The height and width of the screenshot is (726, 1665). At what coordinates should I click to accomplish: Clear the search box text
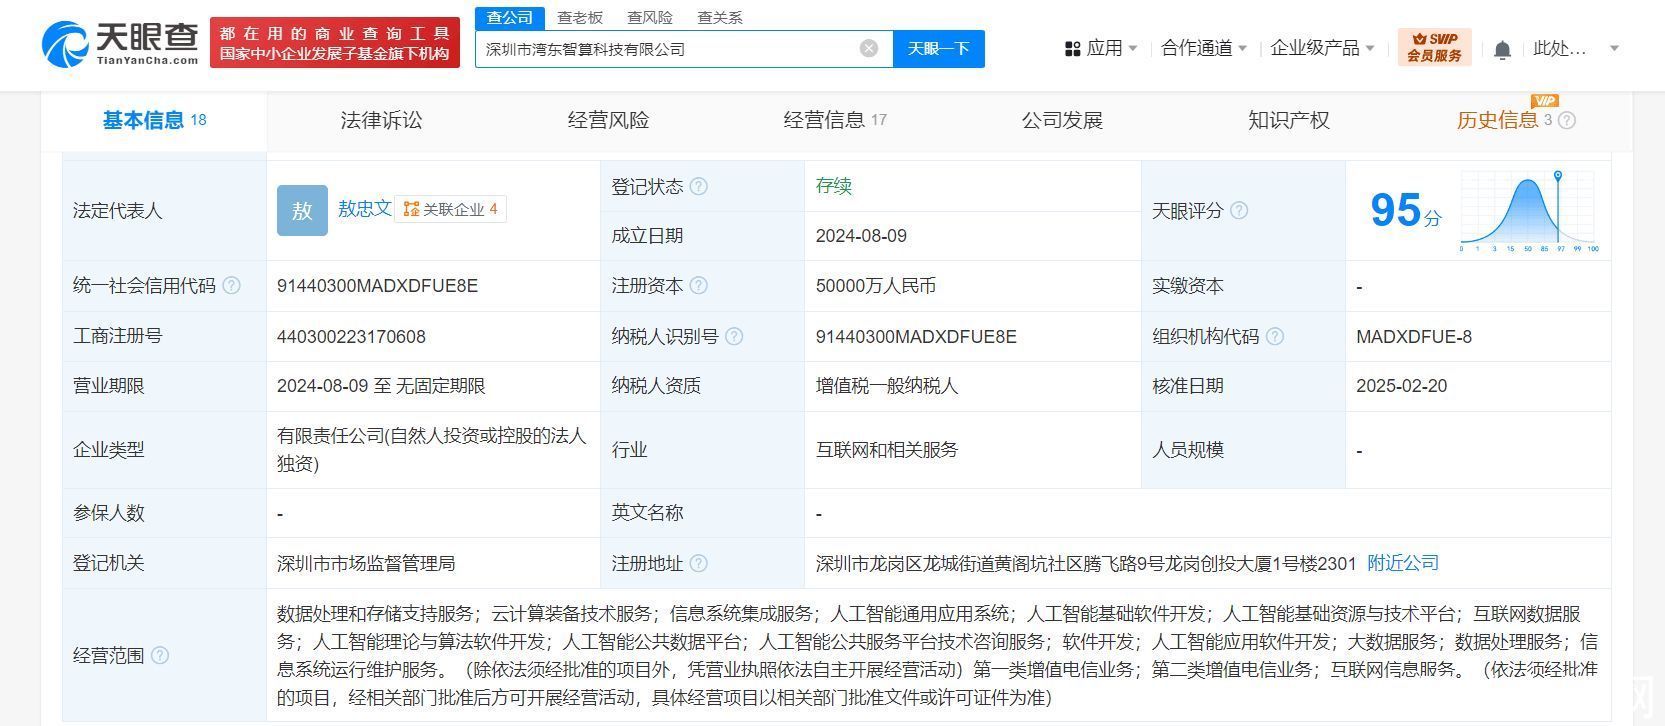(869, 49)
